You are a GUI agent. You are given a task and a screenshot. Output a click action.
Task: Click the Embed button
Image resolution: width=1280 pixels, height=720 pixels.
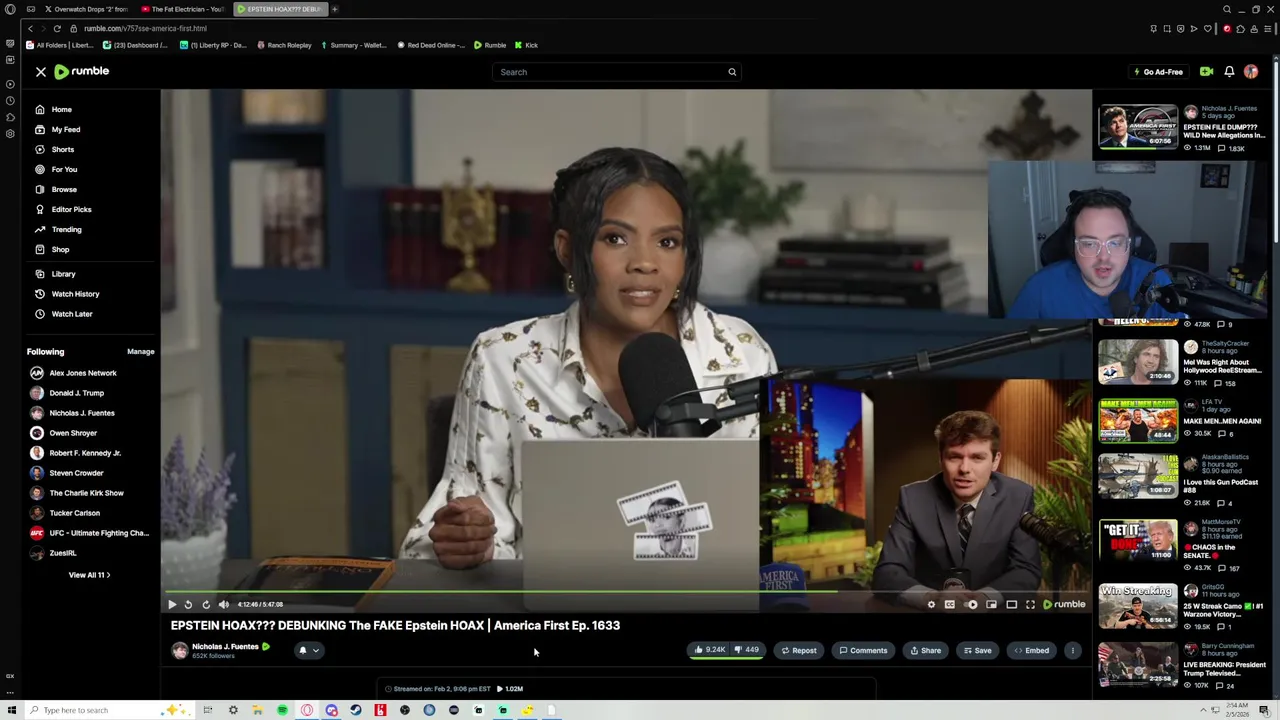[x=1032, y=650]
